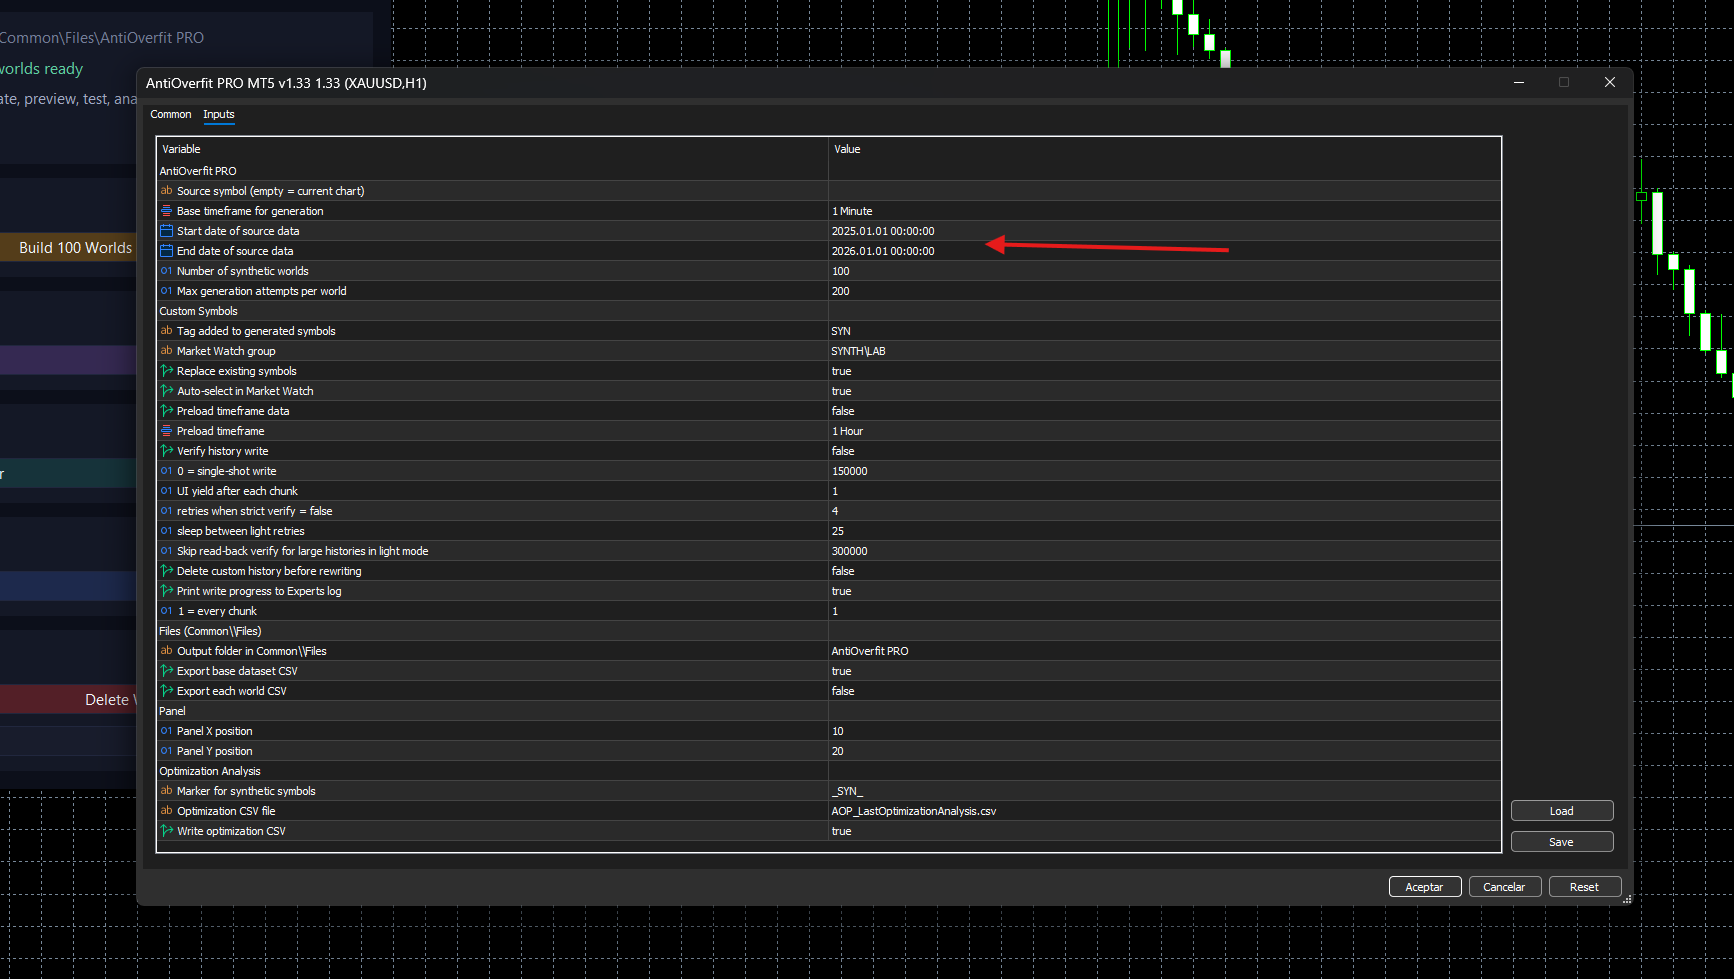Viewport: 1734px width, 979px height.
Task: Select the Inputs tab
Action: 219,114
